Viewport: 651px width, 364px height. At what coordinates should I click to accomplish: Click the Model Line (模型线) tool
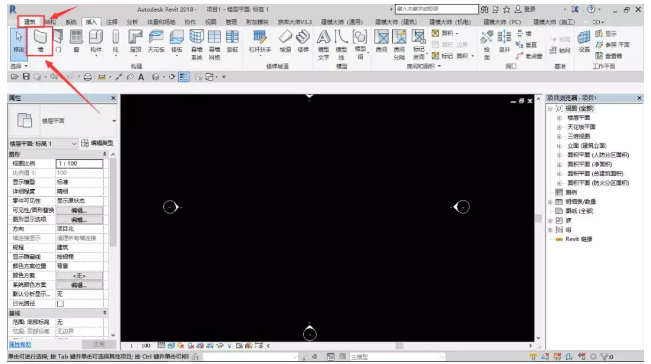coord(341,44)
